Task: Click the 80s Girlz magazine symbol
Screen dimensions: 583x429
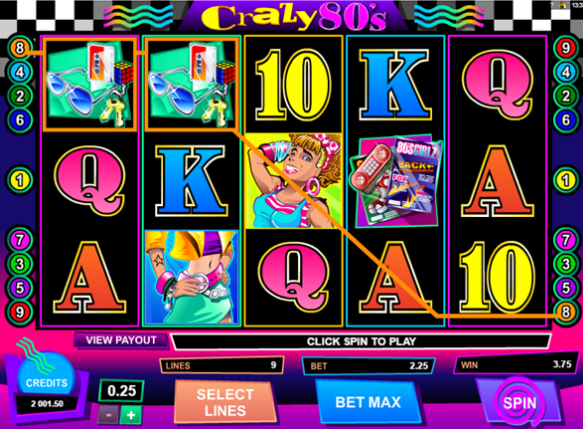Action: (x=396, y=181)
